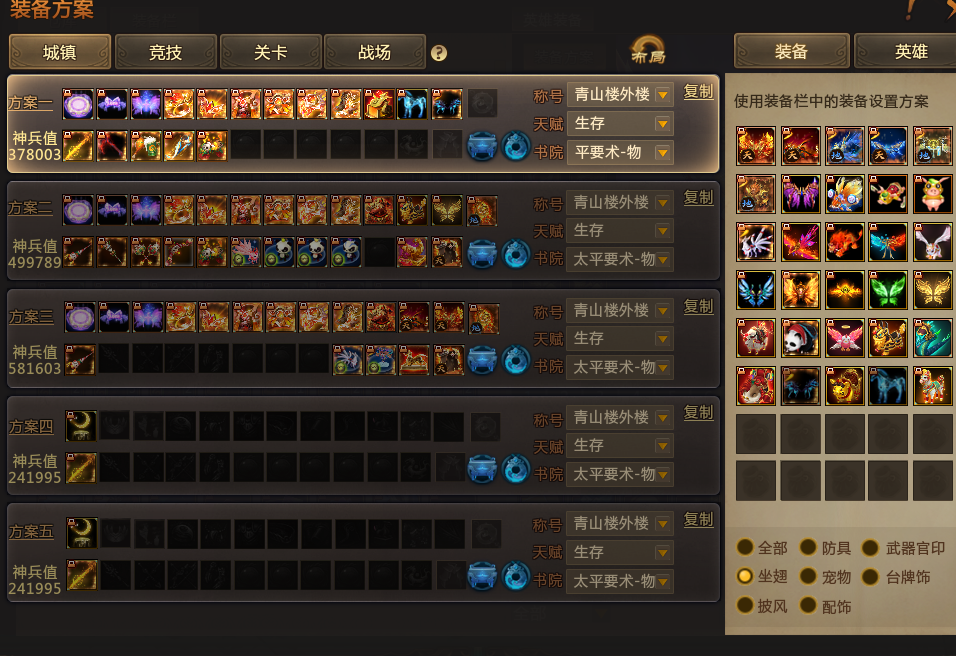
Task: Open 称号 dropdown in 方案一
Action: click(620, 94)
